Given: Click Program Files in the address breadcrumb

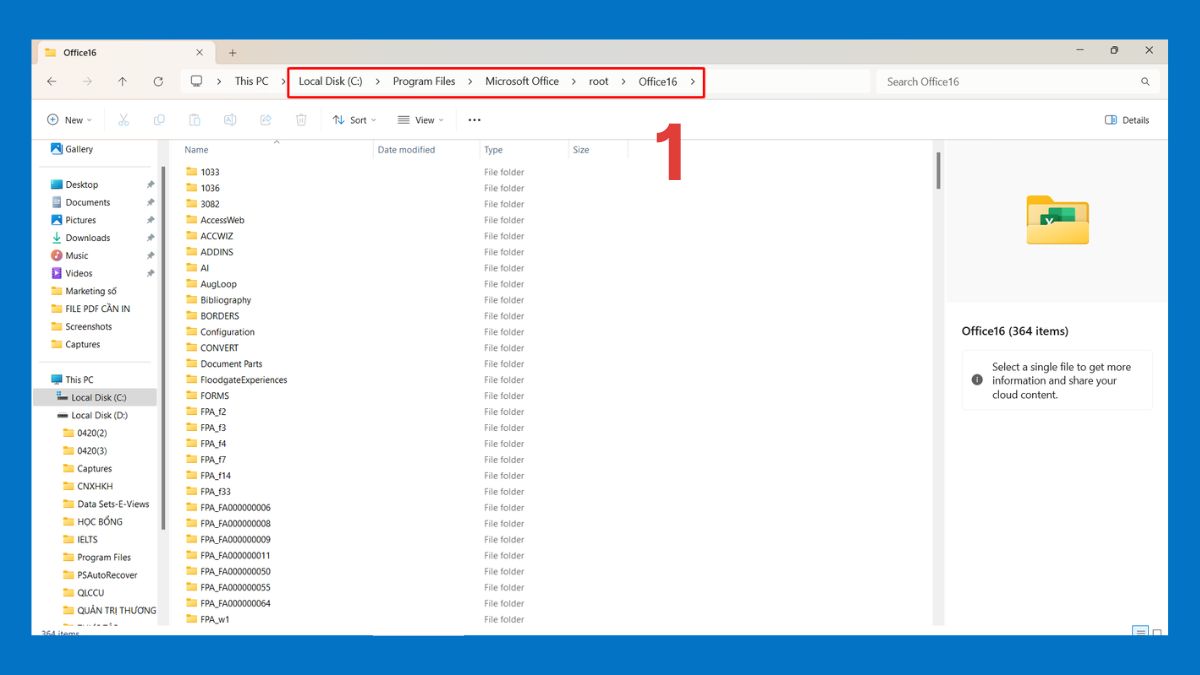Looking at the screenshot, I should pyautogui.click(x=423, y=82).
